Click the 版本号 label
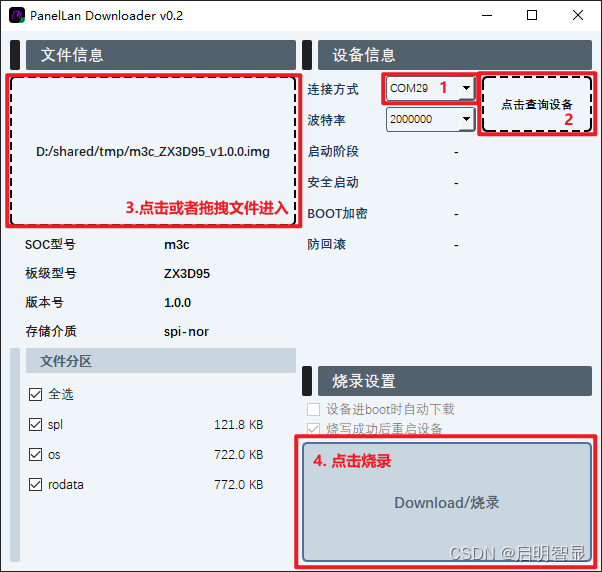Viewport: 602px width, 572px height. 44,303
